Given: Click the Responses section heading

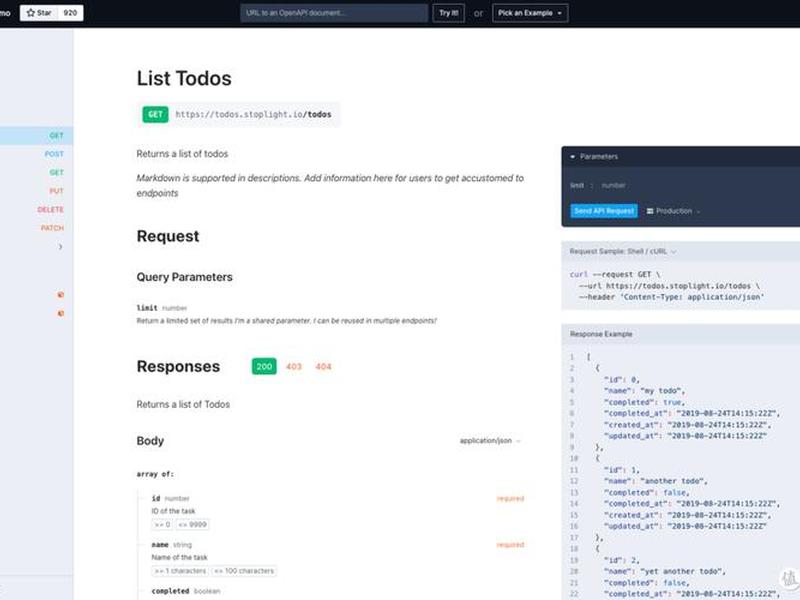Looking at the screenshot, I should point(178,366).
